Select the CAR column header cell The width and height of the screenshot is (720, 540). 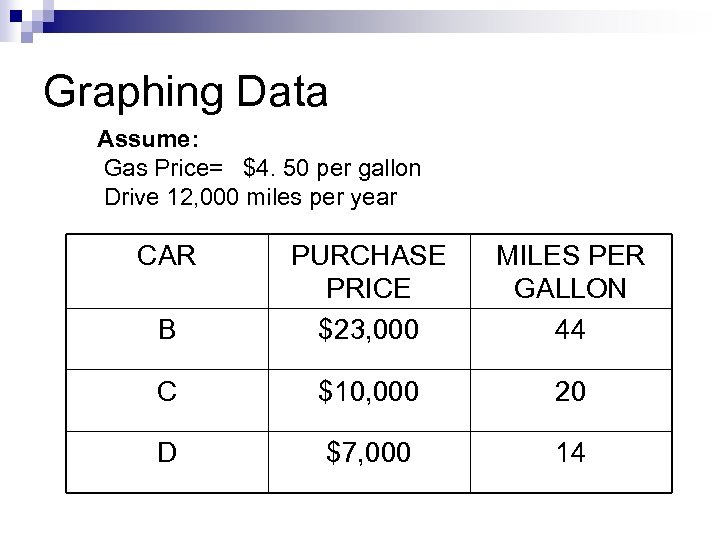pos(166,256)
